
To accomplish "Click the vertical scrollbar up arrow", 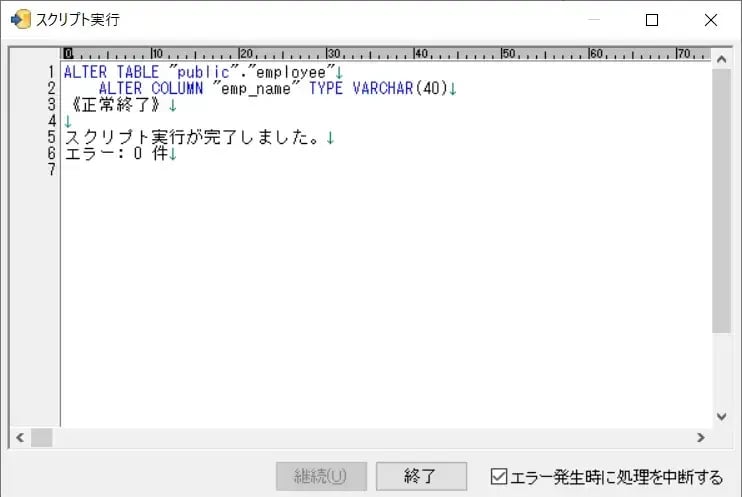I will tap(721, 59).
